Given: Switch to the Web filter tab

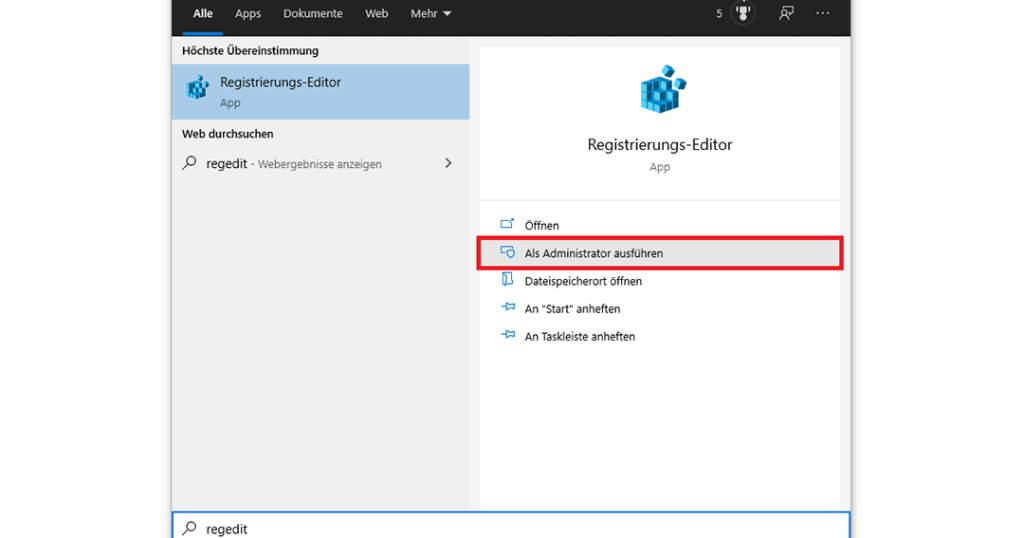Looking at the screenshot, I should (376, 14).
